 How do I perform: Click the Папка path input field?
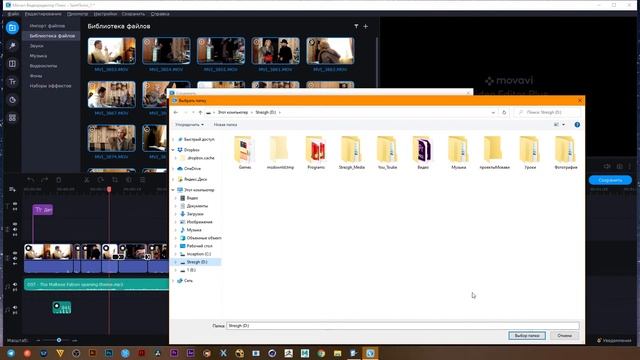(403, 326)
